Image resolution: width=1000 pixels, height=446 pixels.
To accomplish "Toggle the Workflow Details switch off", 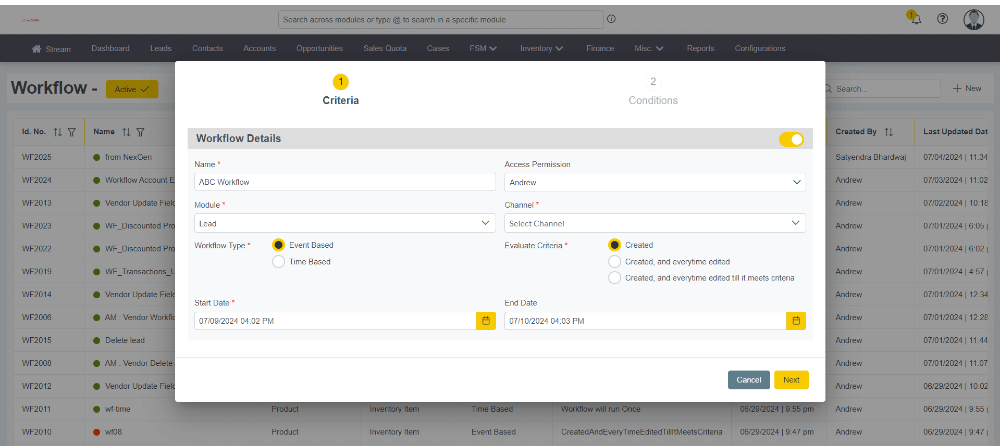I will point(791,139).
